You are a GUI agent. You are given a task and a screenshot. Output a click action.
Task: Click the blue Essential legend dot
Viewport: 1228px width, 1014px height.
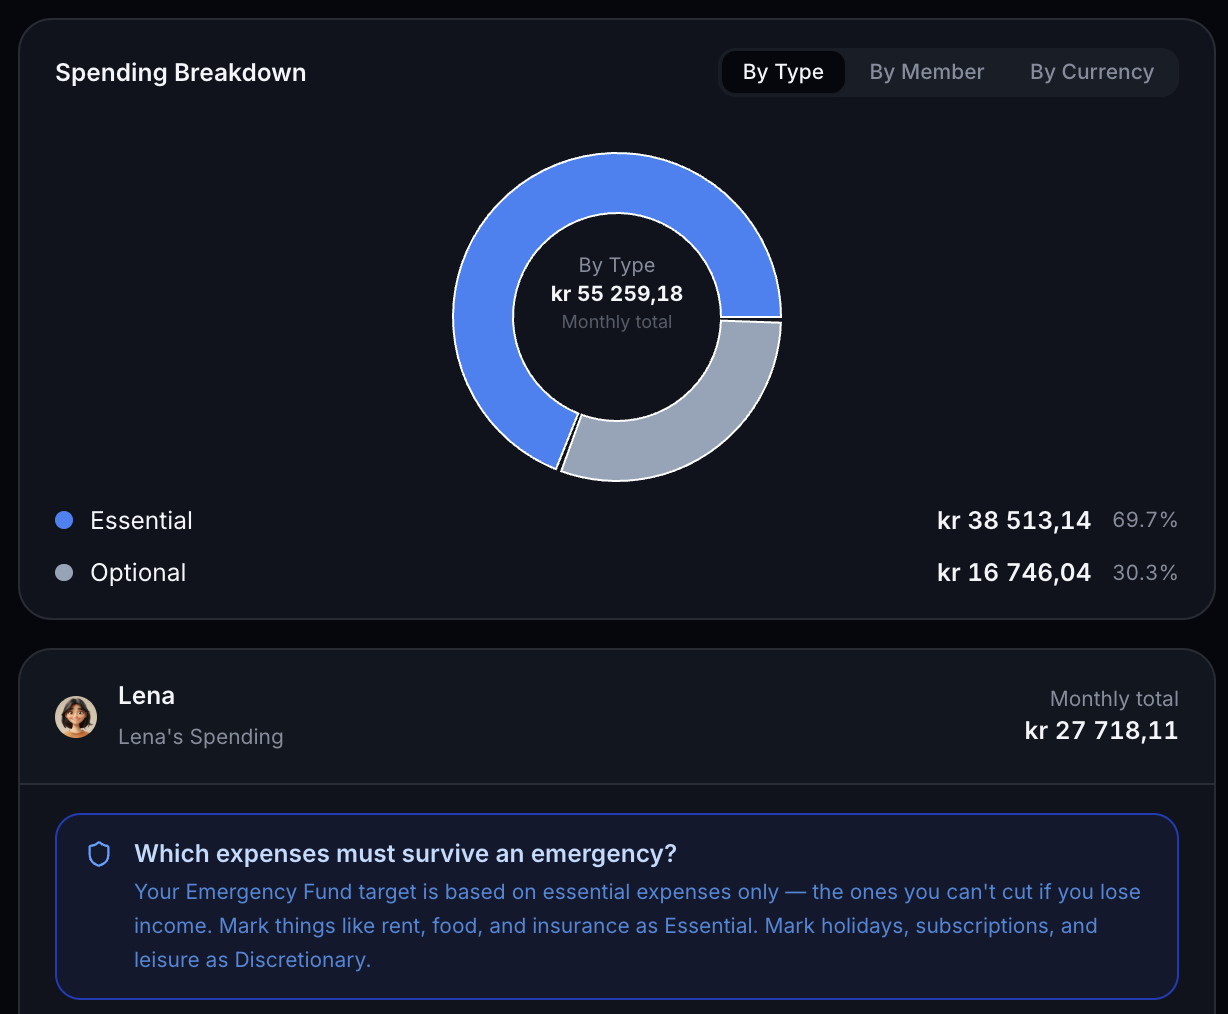64,520
